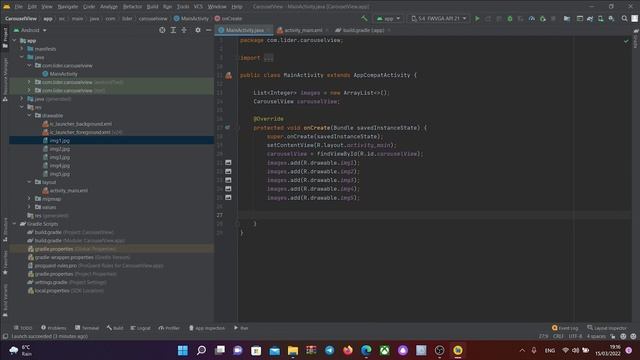Image resolution: width=640 pixels, height=360 pixels.
Task: Open File Explorer from the taskbar
Action: [x=293, y=350]
